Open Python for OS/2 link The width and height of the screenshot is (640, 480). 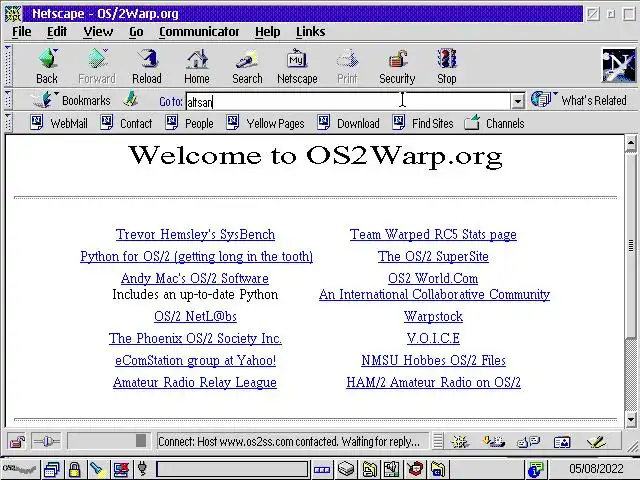click(196, 257)
